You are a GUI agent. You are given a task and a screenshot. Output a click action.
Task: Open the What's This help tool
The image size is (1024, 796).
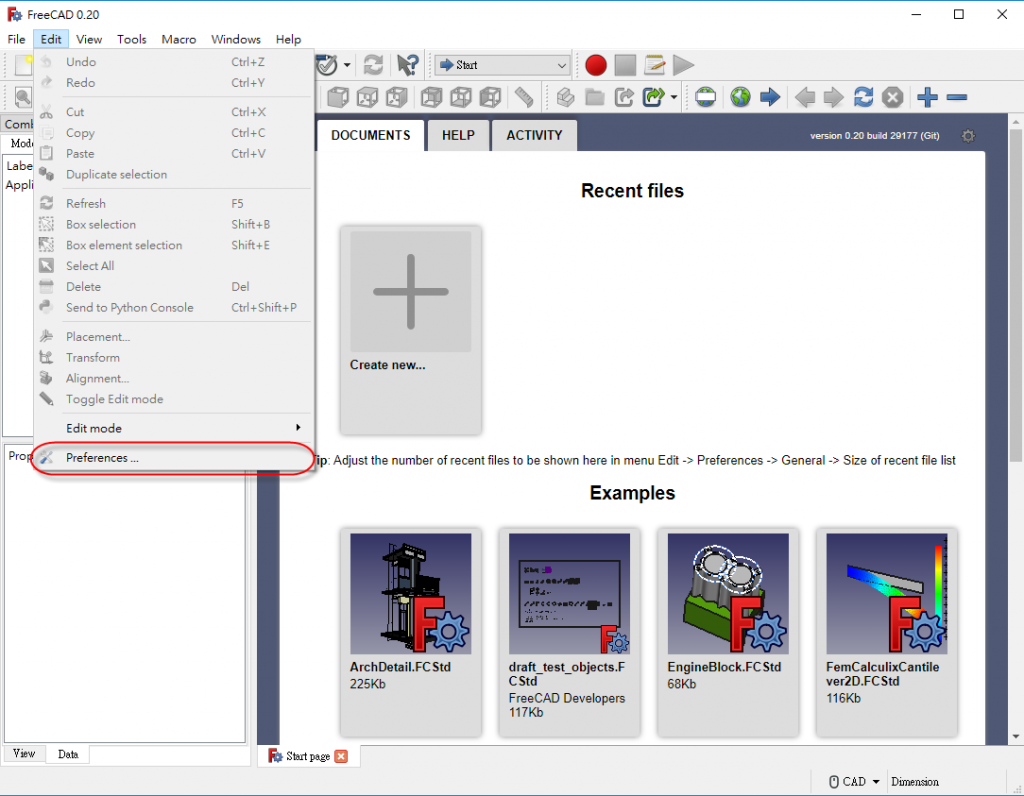(407, 65)
